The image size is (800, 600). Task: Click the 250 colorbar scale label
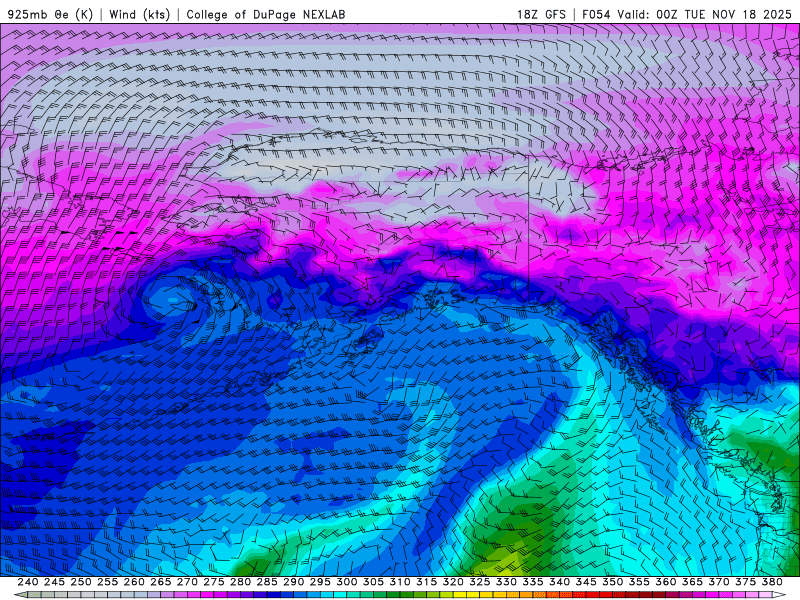[x=81, y=582]
